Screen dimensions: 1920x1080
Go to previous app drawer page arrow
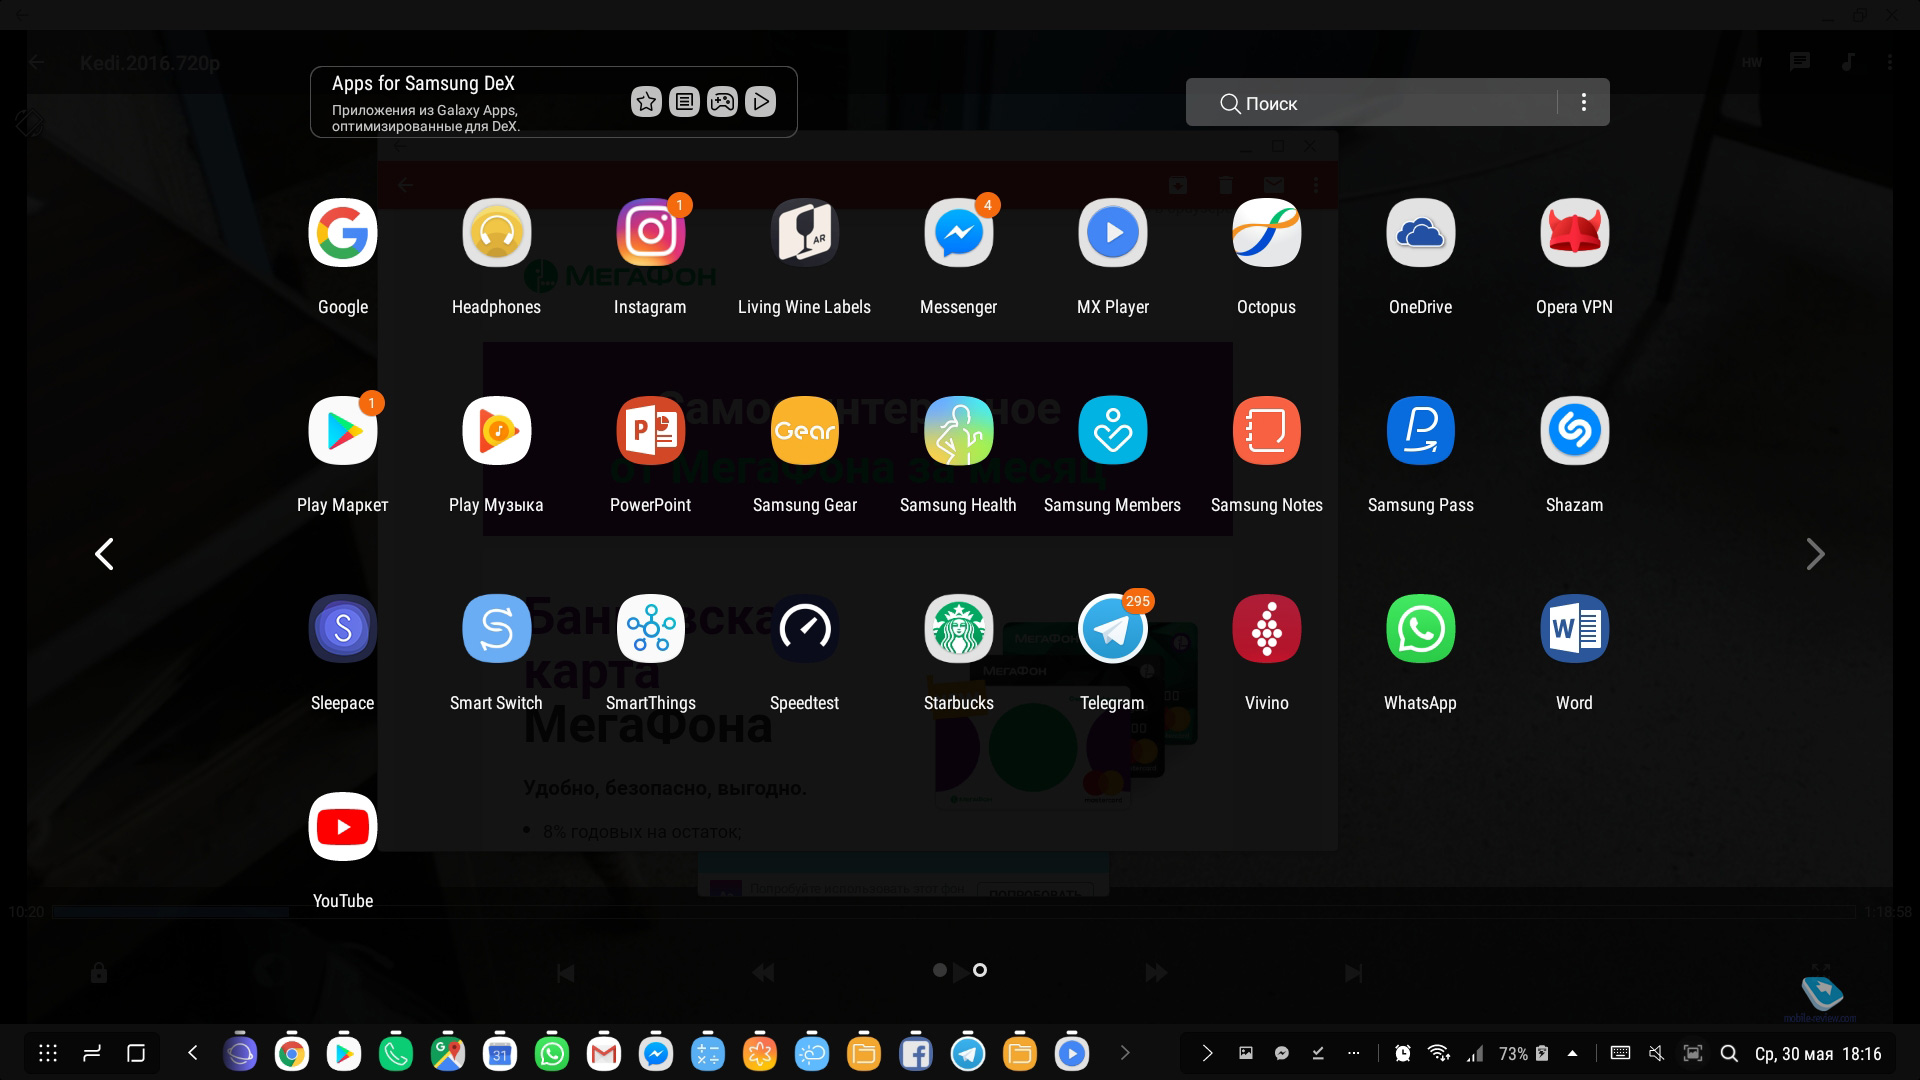(104, 554)
